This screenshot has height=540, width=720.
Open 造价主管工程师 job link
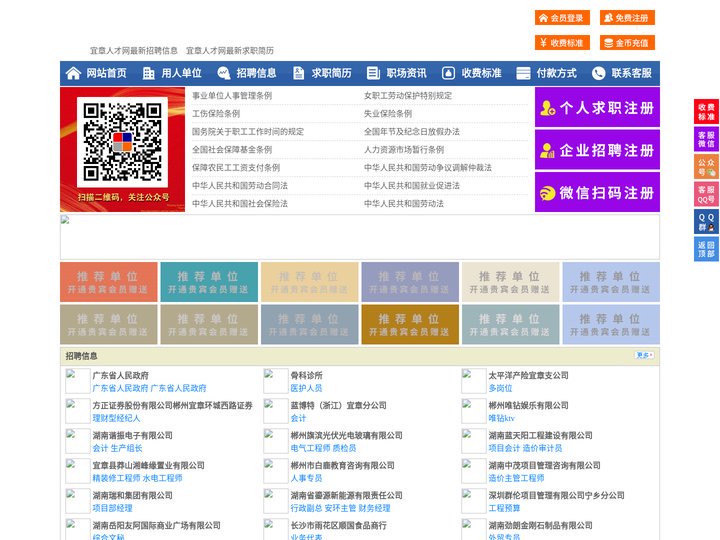tap(516, 478)
